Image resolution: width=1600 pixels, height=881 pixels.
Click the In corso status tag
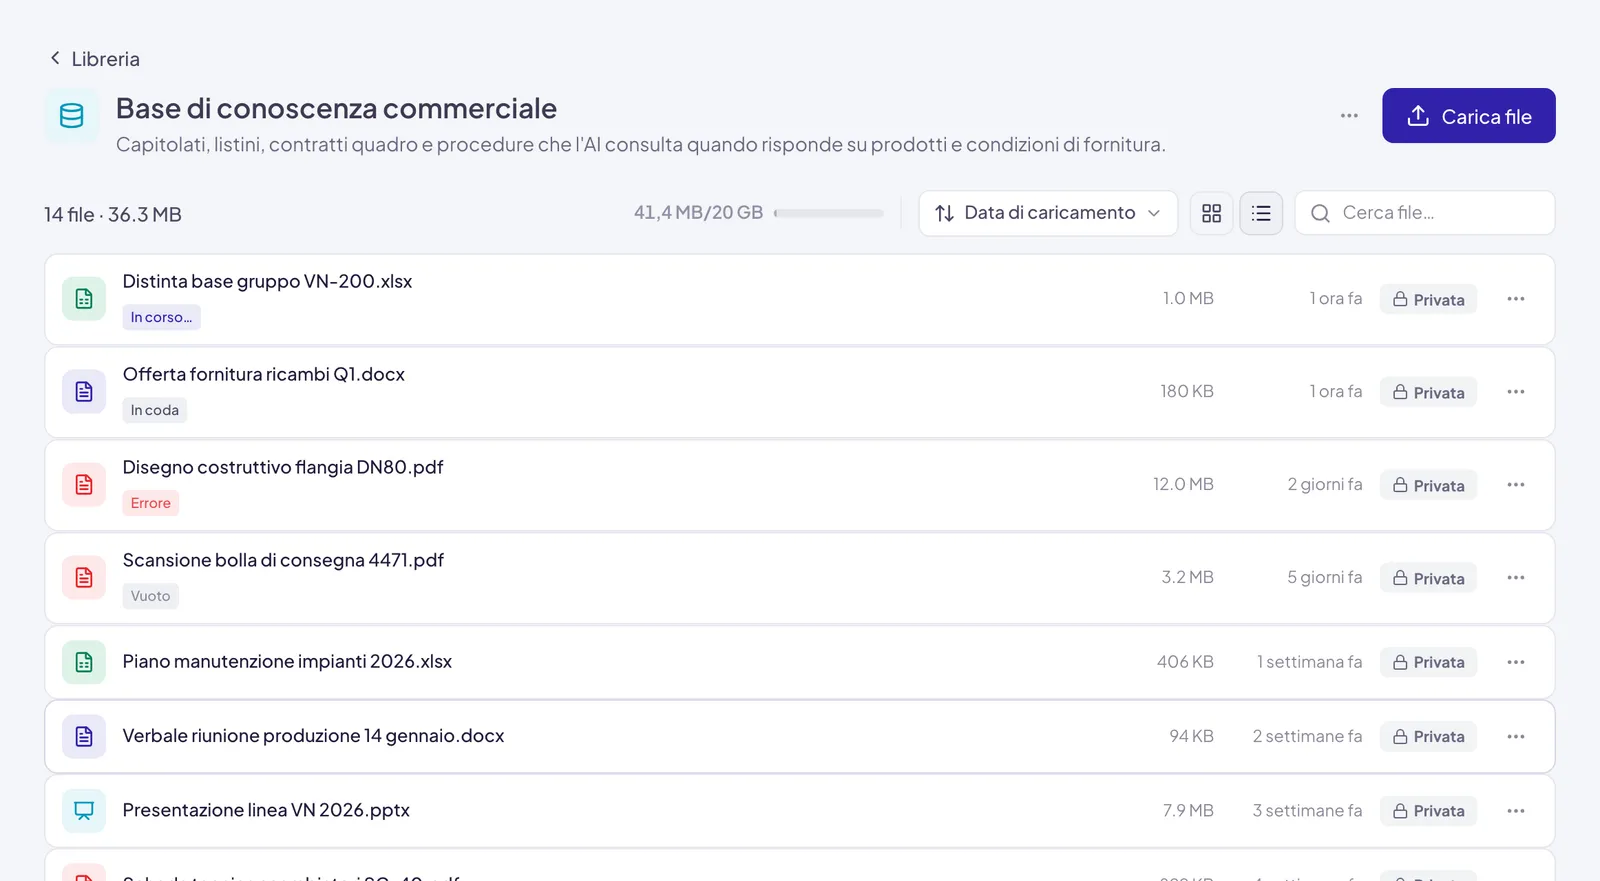(161, 317)
